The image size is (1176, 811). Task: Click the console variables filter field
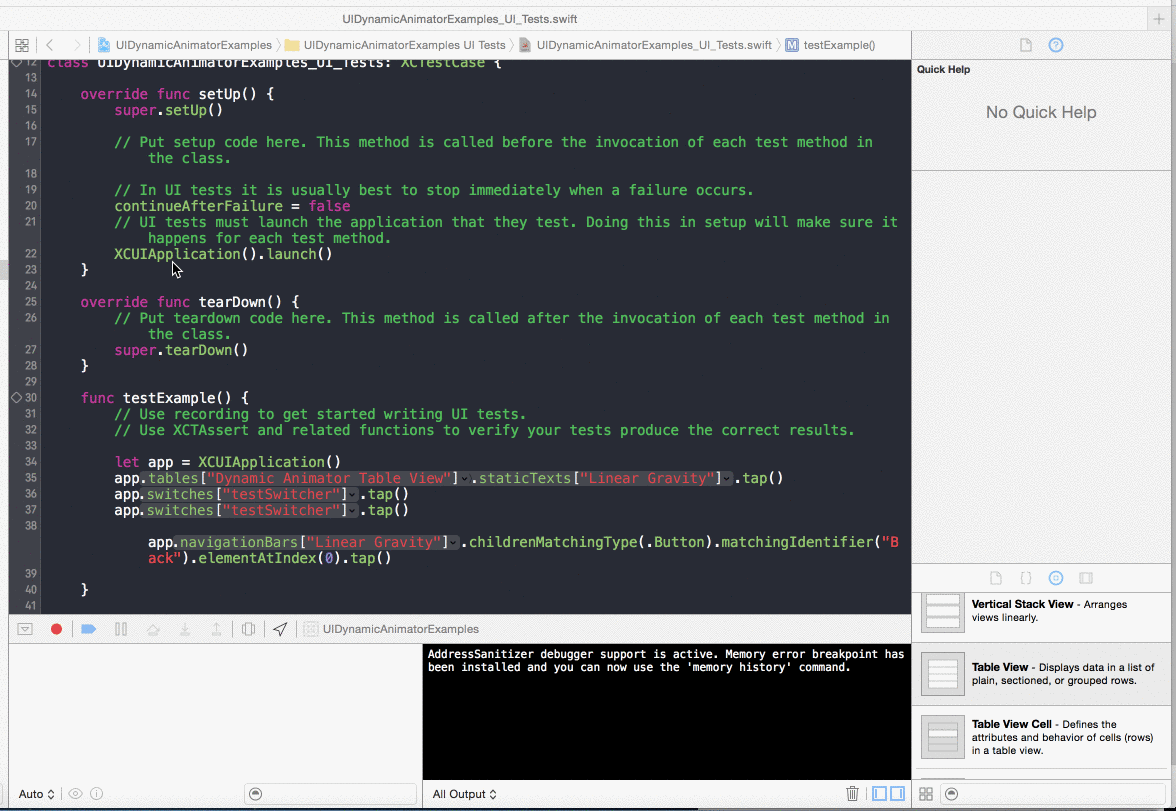tap(330, 794)
